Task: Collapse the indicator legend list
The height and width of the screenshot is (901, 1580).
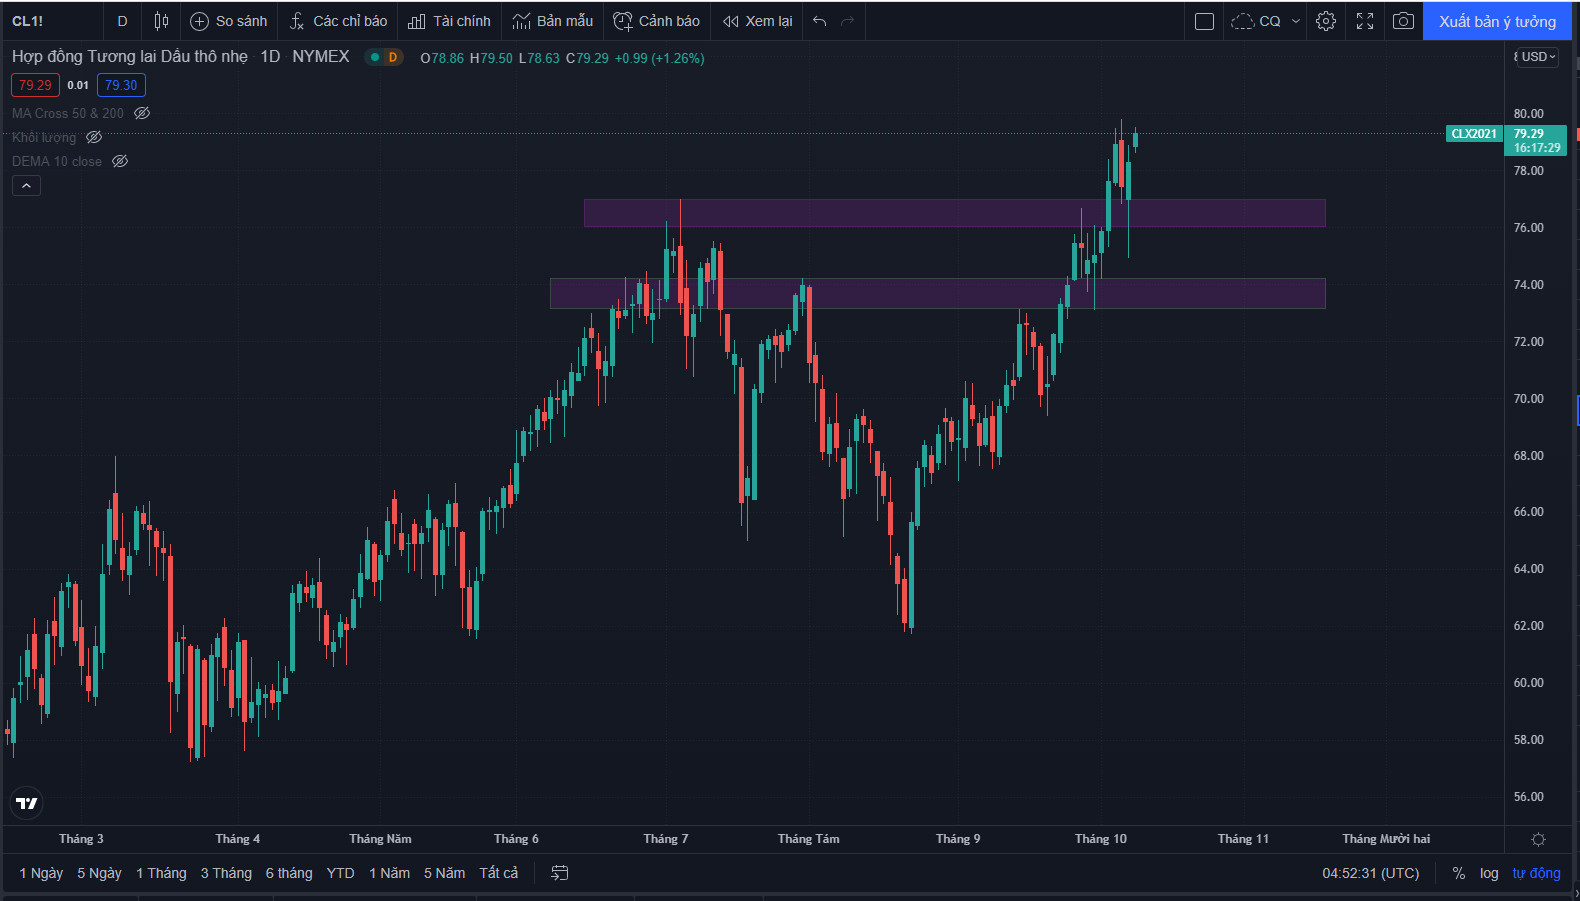Action: click(26, 185)
